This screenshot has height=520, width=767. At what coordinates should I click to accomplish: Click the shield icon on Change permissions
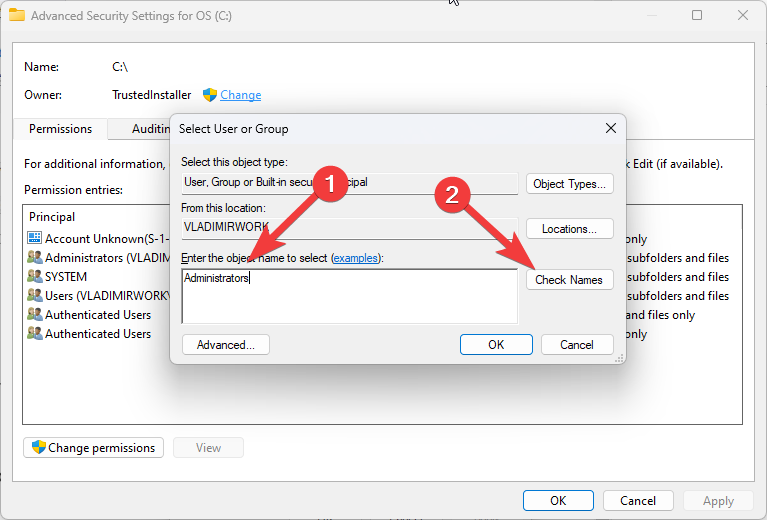click(39, 448)
